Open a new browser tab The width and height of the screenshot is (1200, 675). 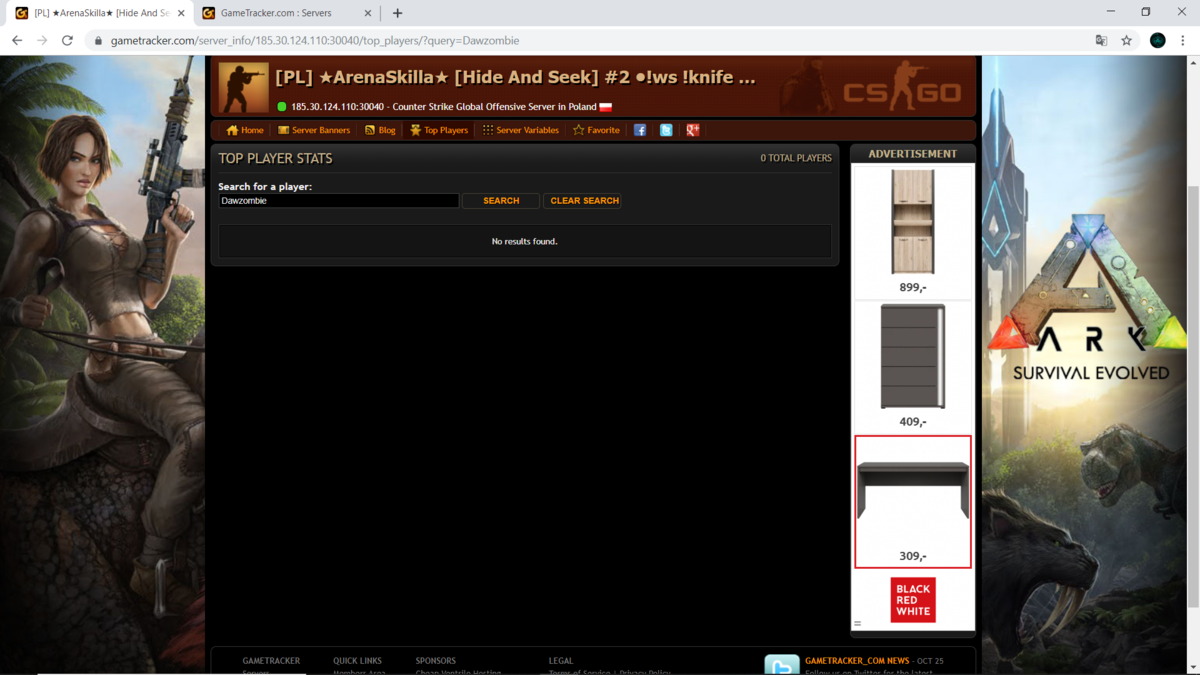point(397,13)
